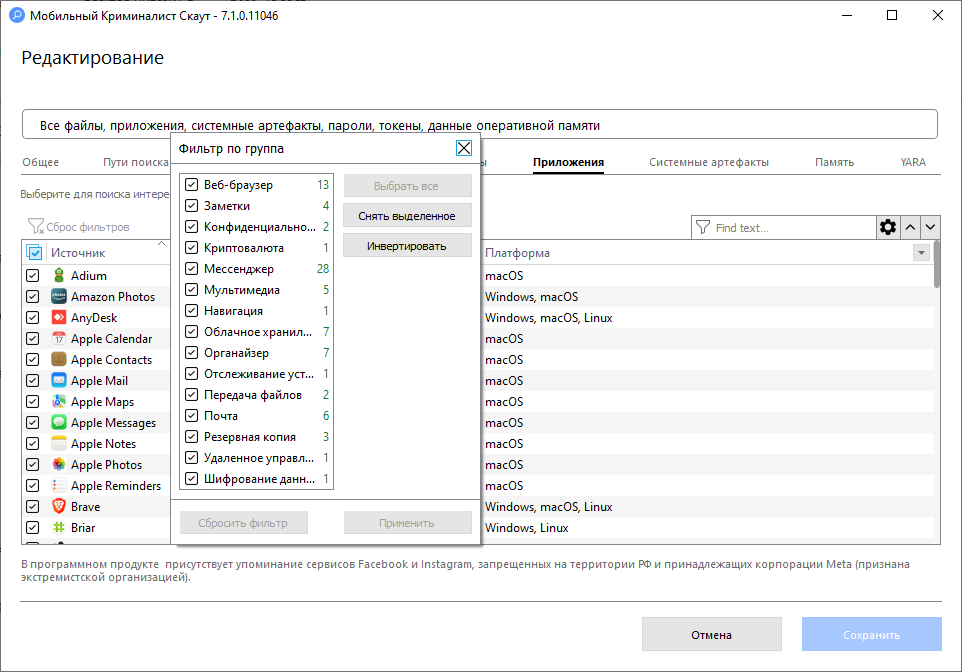
Task: Uncheck the Apple Mail row checkbox
Action: [x=33, y=381]
